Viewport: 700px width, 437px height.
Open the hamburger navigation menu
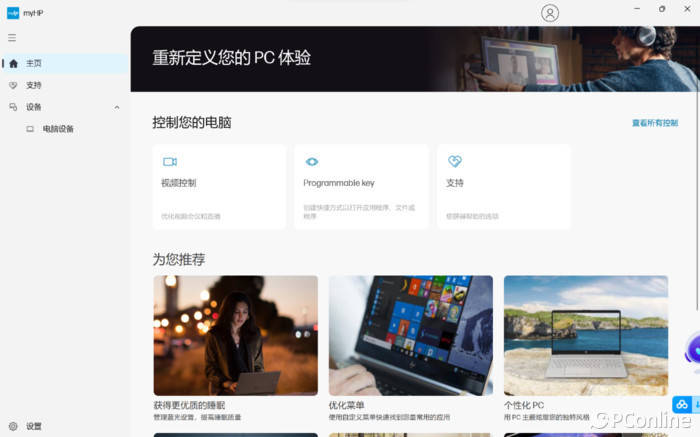tap(12, 38)
